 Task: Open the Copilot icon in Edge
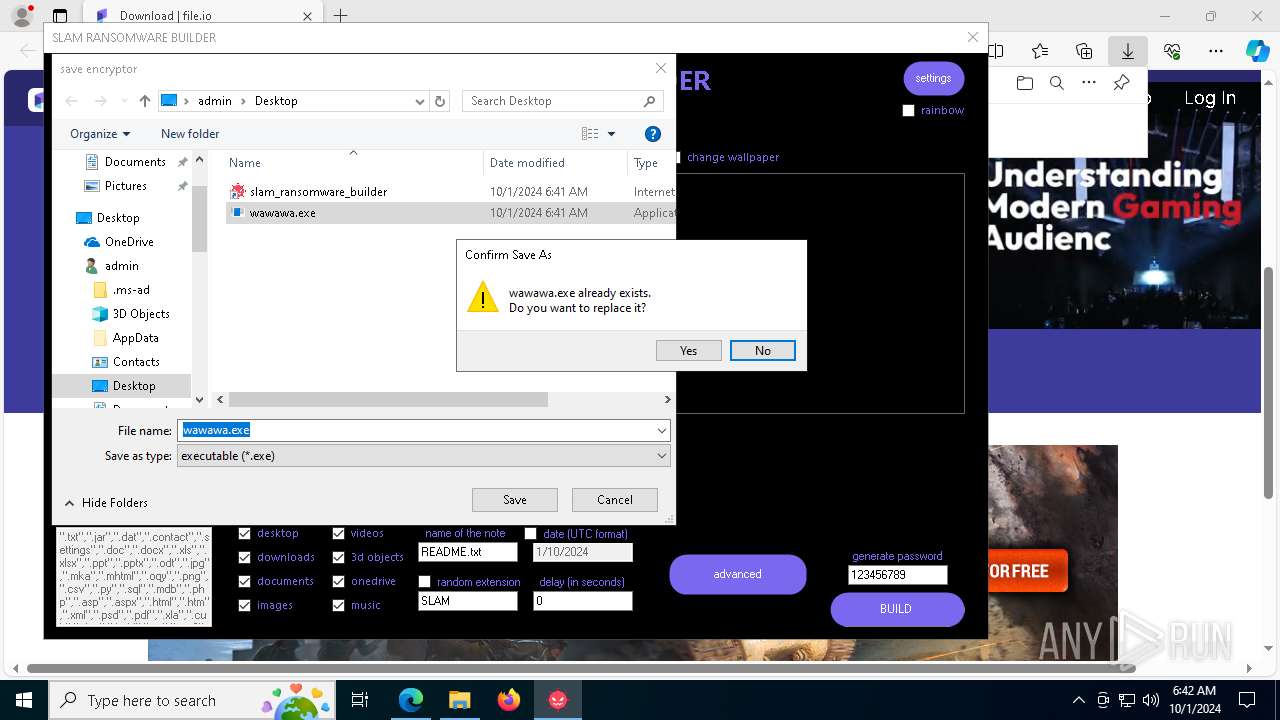click(x=1257, y=51)
